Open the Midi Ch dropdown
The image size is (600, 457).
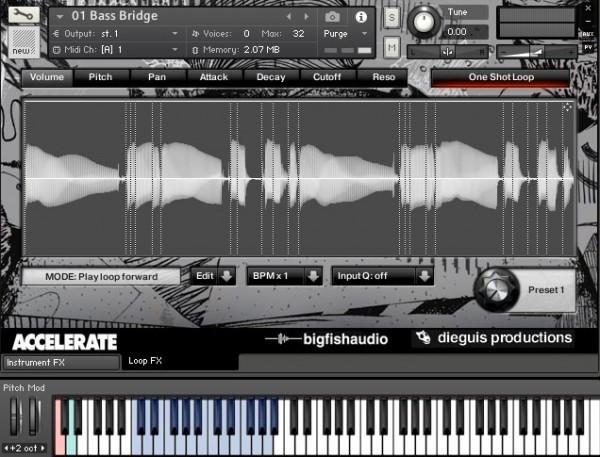[175, 50]
